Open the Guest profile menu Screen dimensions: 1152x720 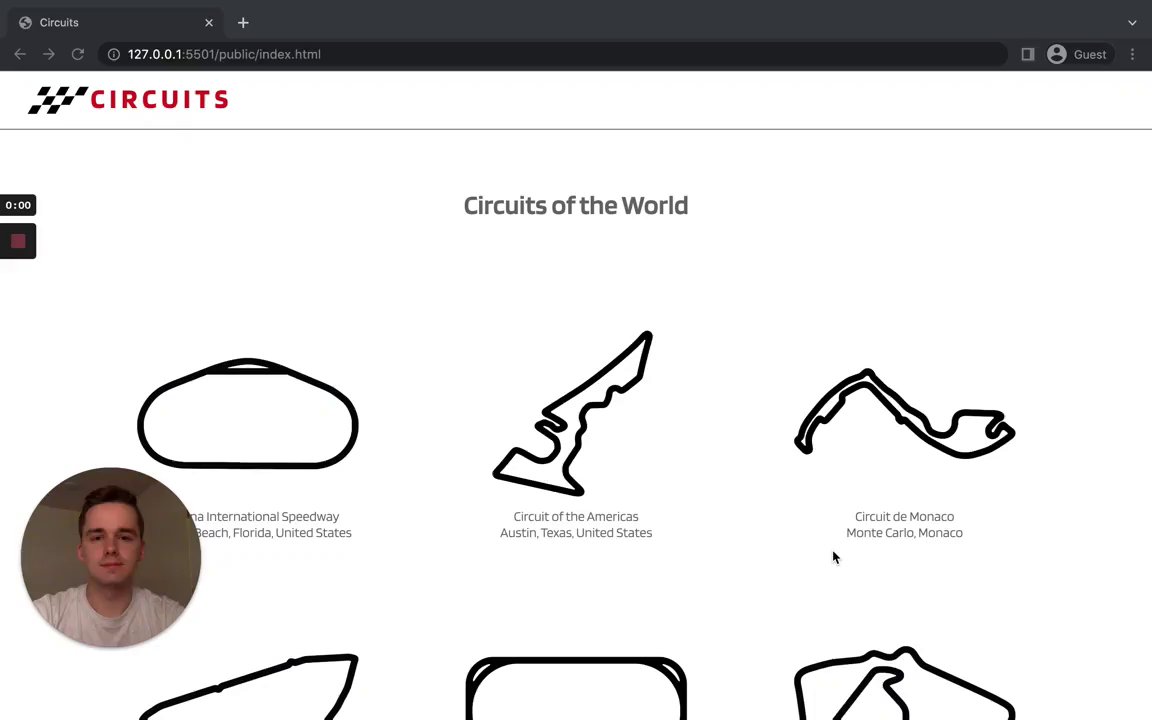1077,54
